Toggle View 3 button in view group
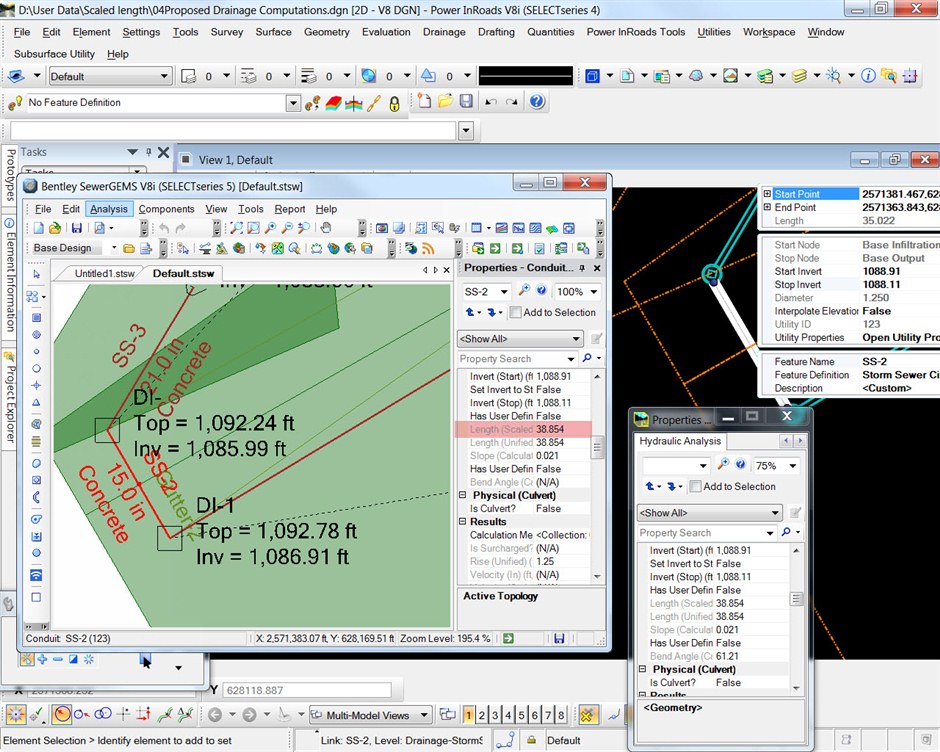 495,715
